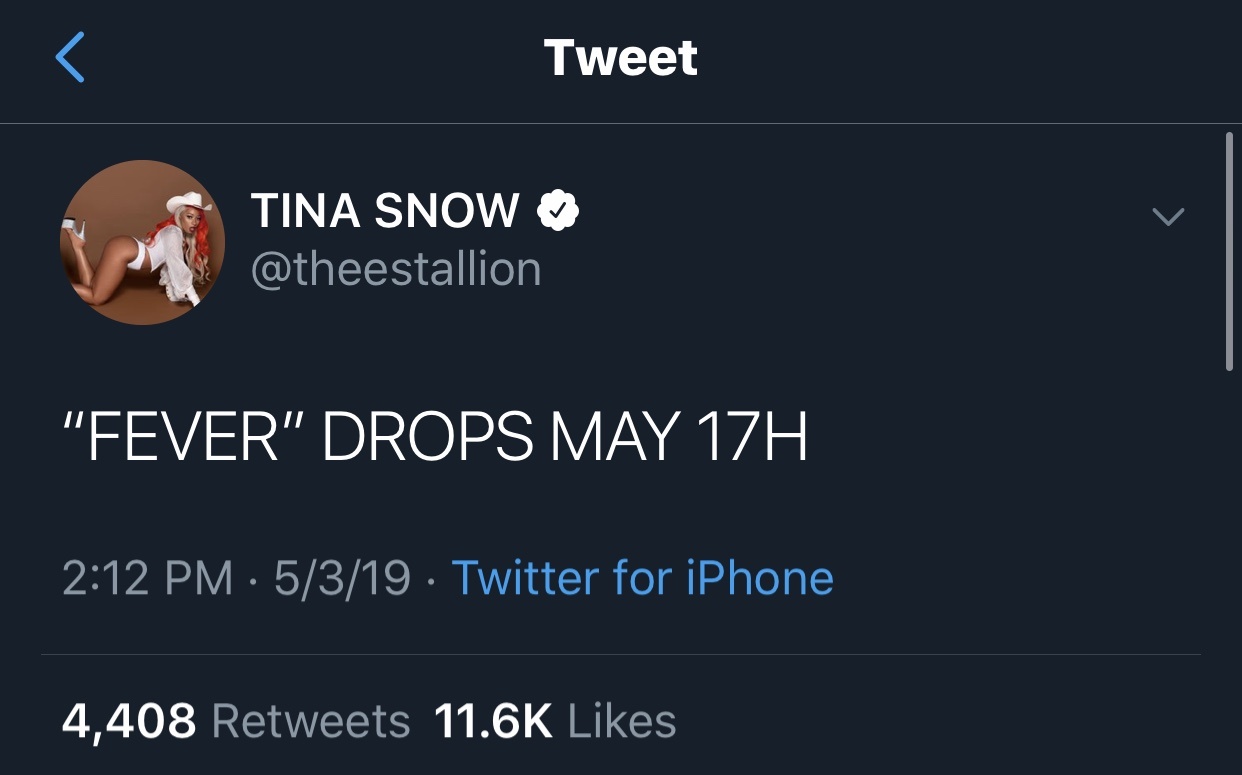Image resolution: width=1242 pixels, height=775 pixels.
Task: Click the Tweet header title
Action: click(x=620, y=57)
